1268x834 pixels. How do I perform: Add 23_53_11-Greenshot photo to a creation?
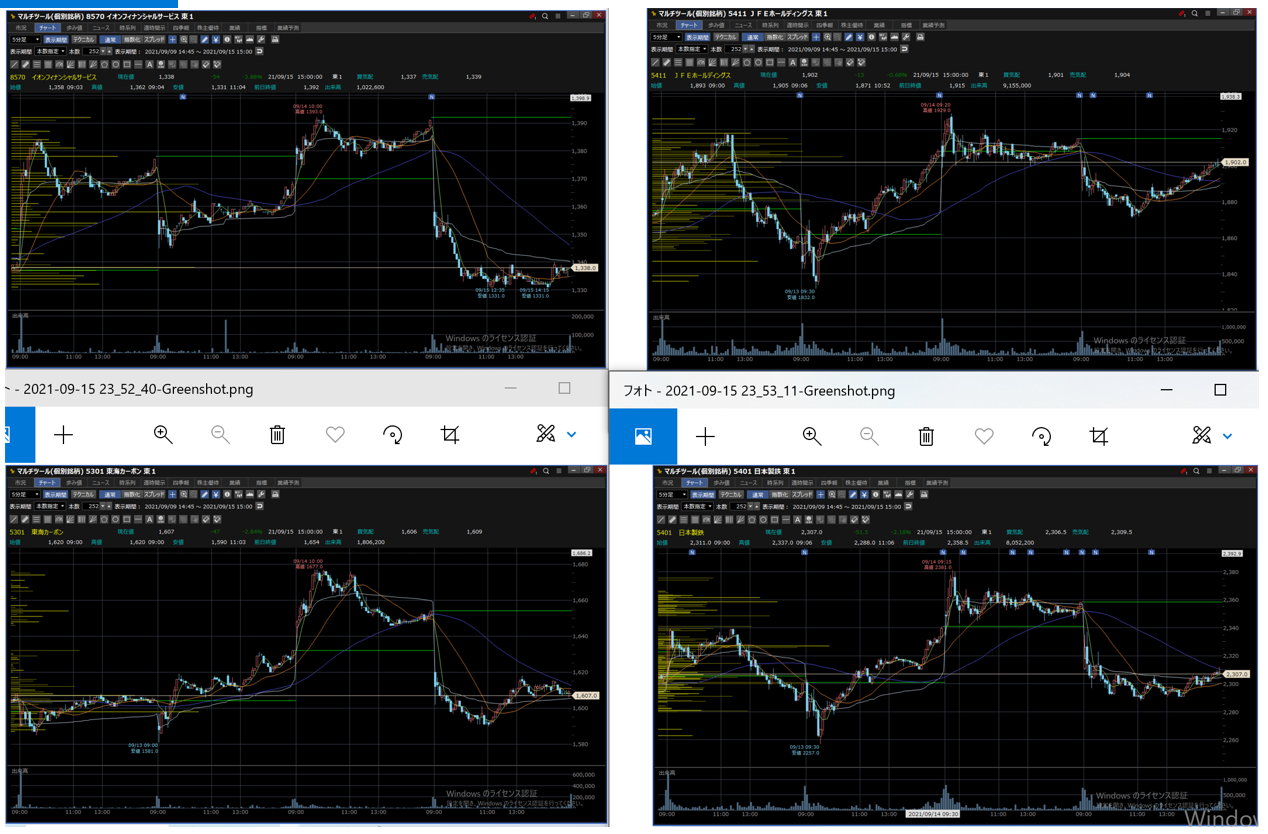coord(705,436)
